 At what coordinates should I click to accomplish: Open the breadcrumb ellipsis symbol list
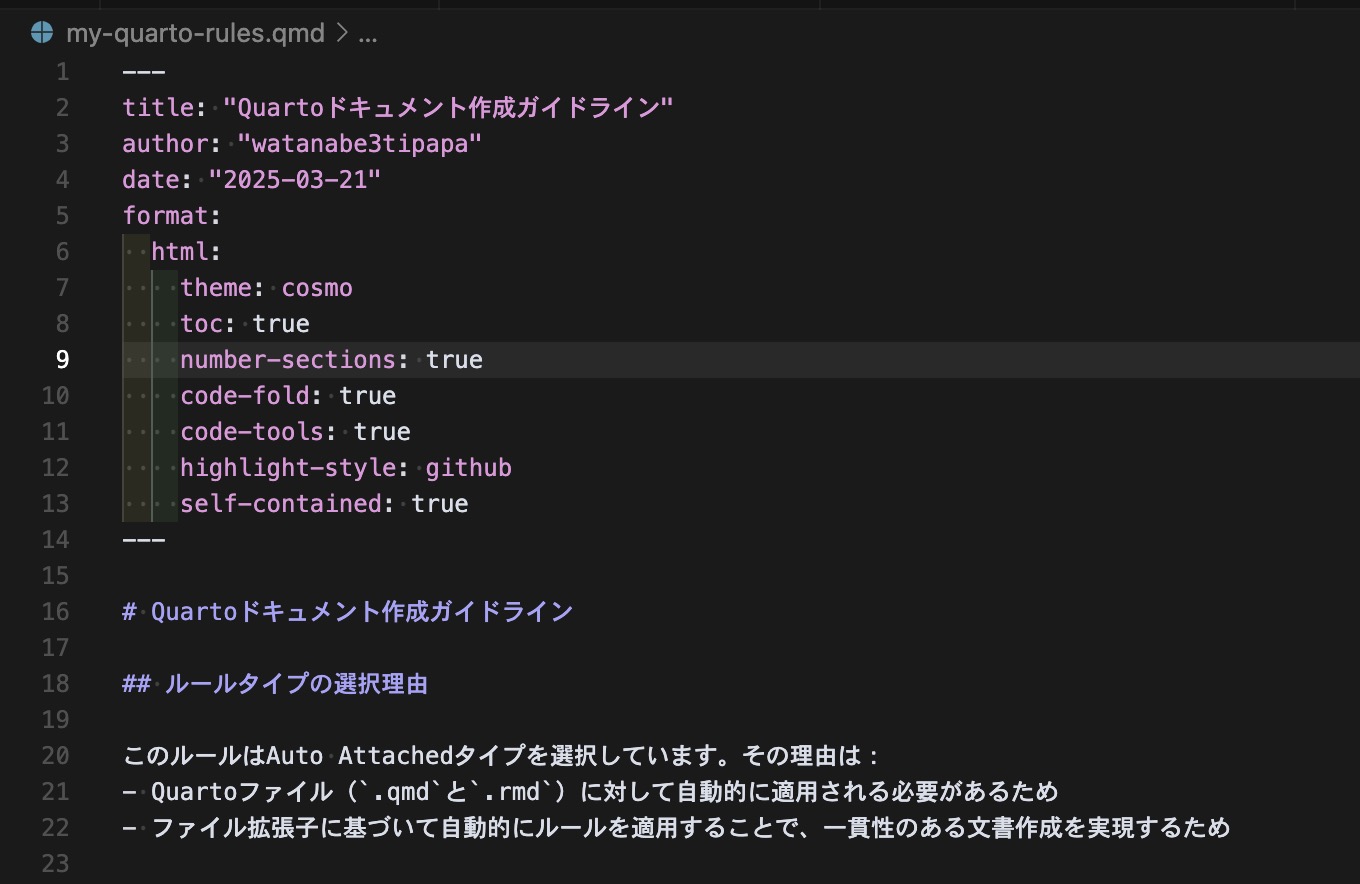click(x=368, y=34)
